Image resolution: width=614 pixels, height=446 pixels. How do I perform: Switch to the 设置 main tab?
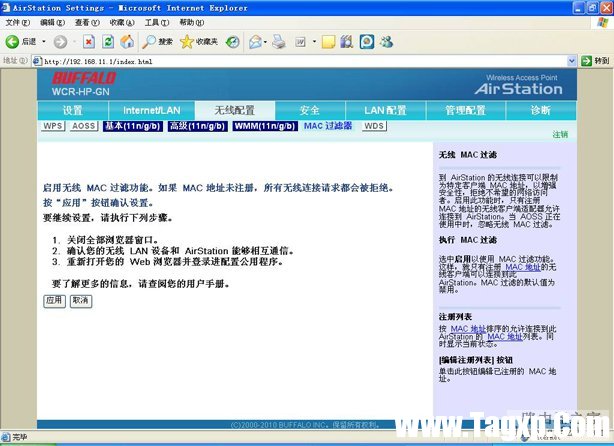(73, 110)
